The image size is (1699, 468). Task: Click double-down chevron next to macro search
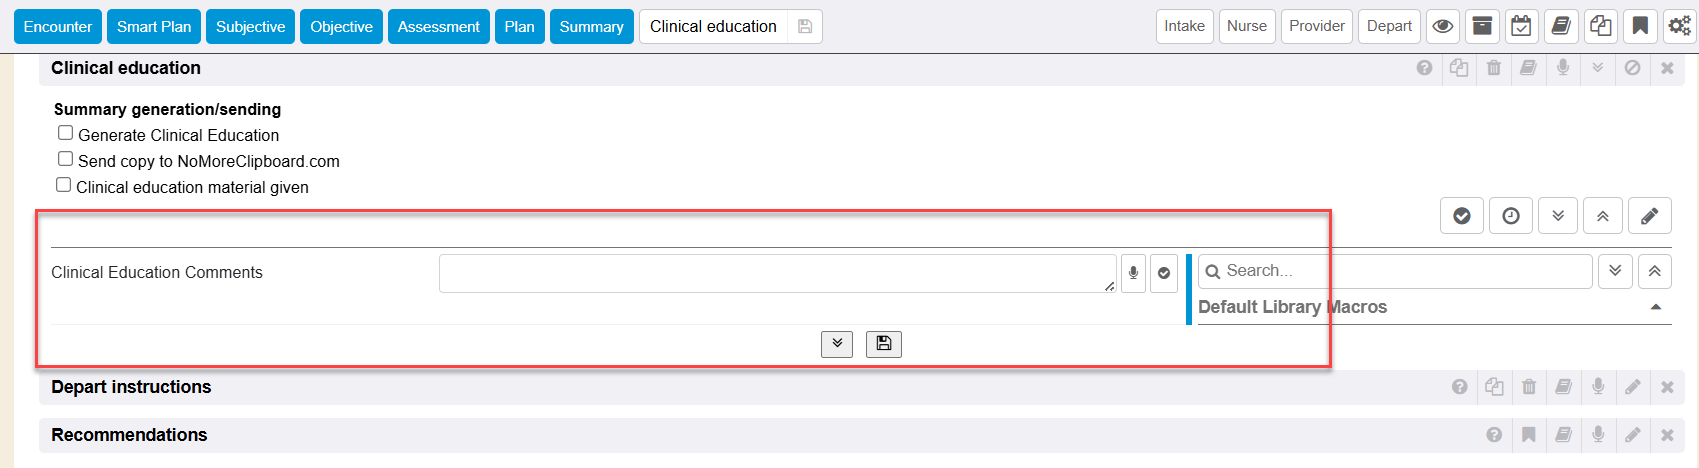tap(1615, 271)
